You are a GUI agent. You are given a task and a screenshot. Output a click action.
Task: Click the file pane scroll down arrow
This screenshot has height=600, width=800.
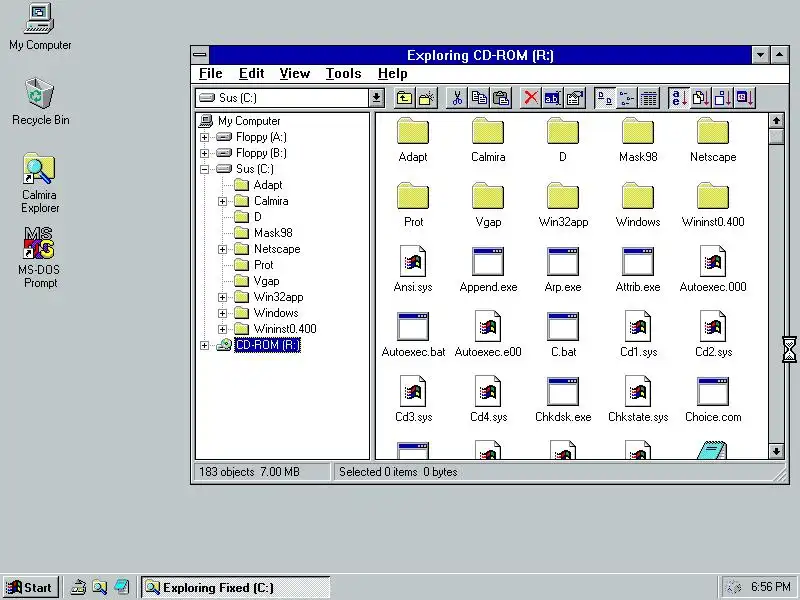pos(776,451)
